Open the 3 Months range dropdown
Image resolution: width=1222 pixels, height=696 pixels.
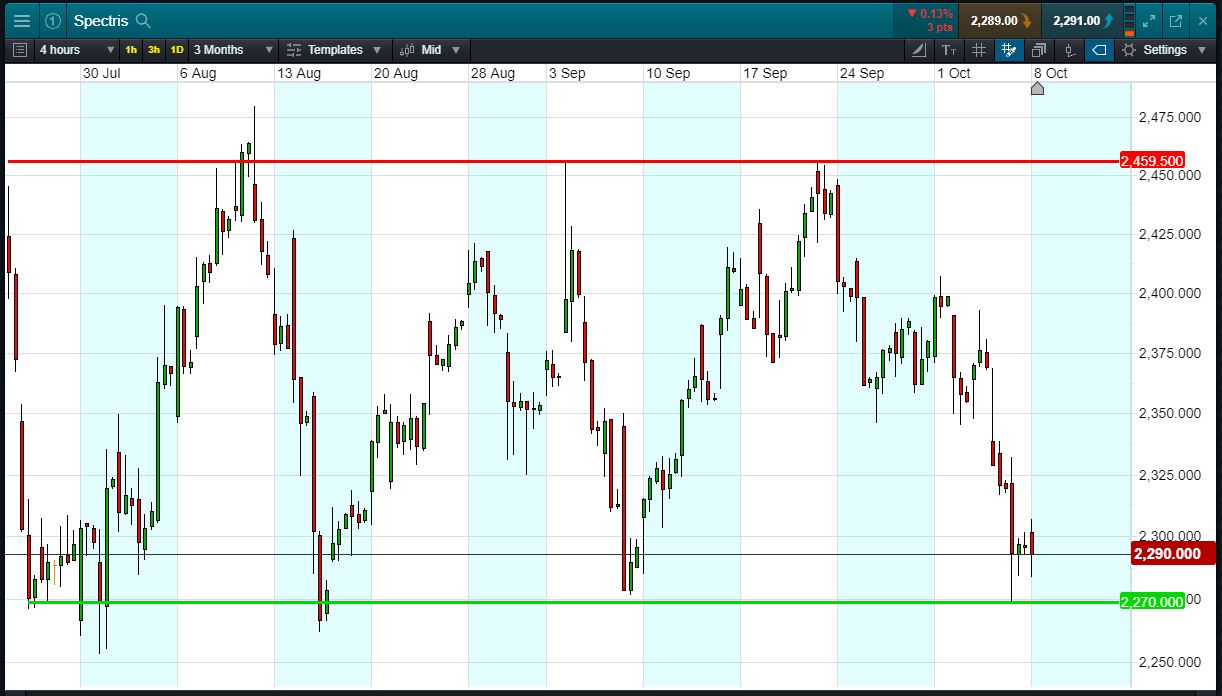(233, 50)
